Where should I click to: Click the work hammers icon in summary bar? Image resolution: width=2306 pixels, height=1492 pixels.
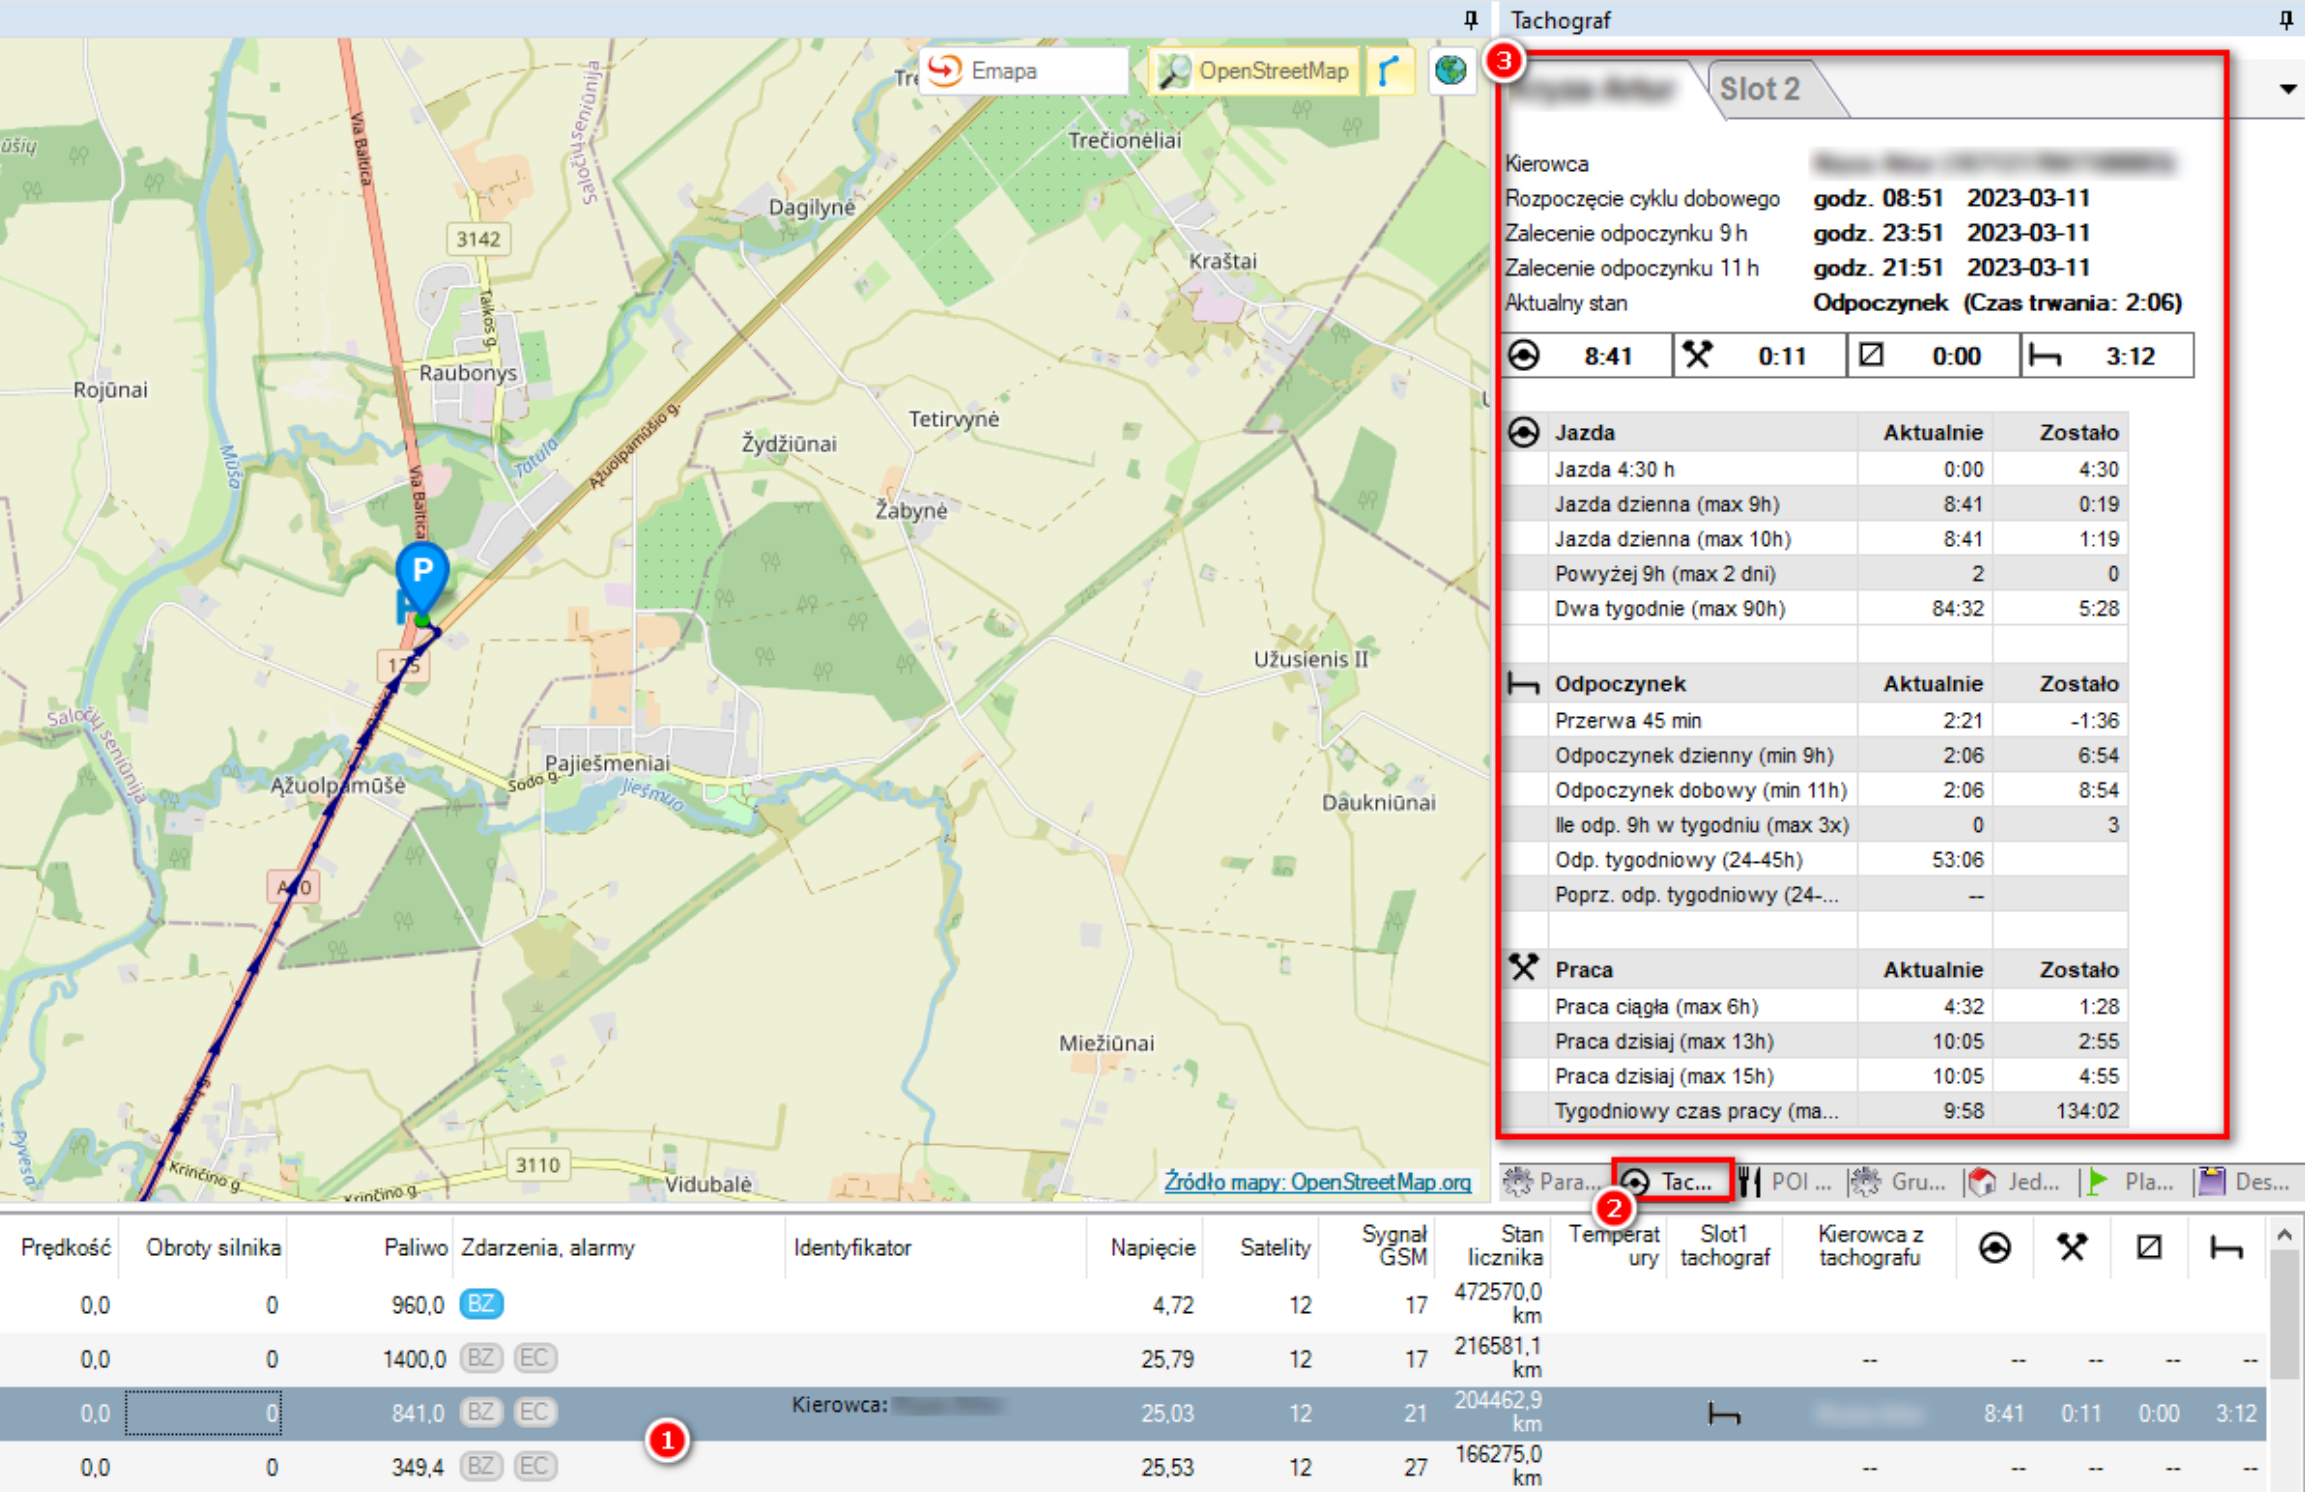coord(1697,356)
